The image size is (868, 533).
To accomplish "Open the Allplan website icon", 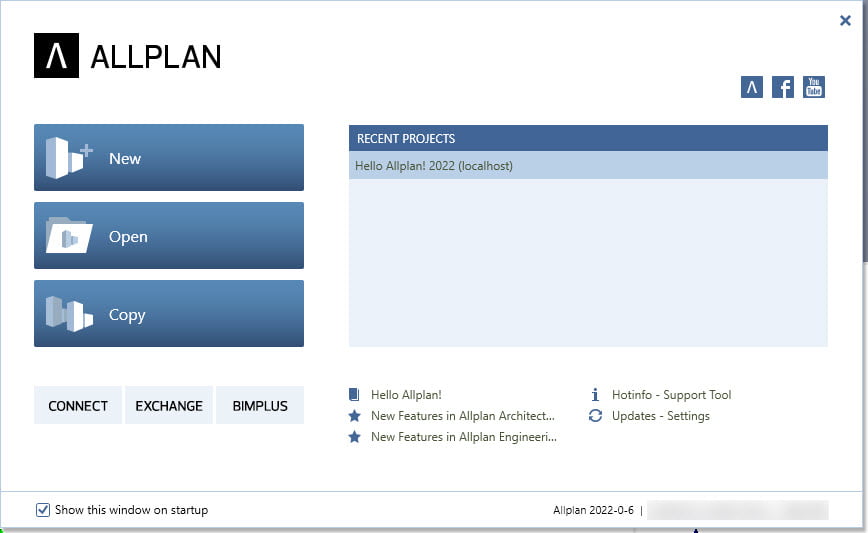I will (x=751, y=87).
